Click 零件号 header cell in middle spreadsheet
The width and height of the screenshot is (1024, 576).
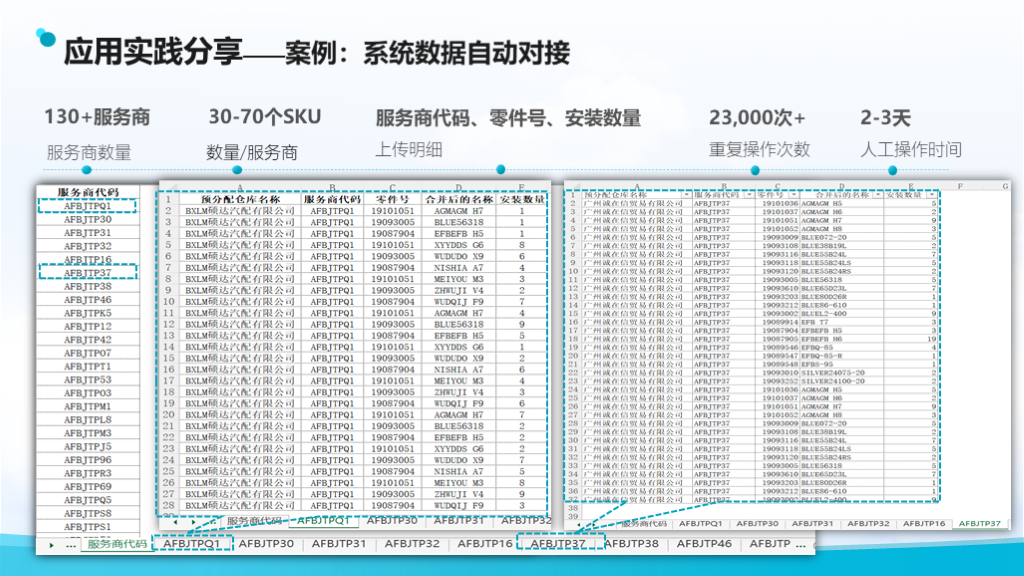pyautogui.click(x=392, y=199)
